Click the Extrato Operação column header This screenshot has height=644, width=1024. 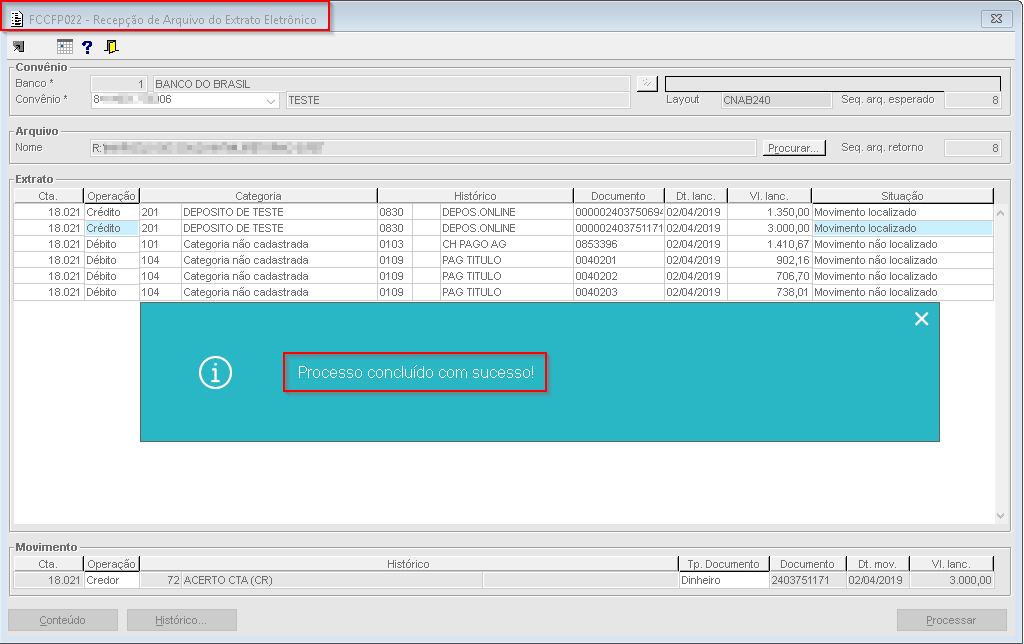[111, 196]
